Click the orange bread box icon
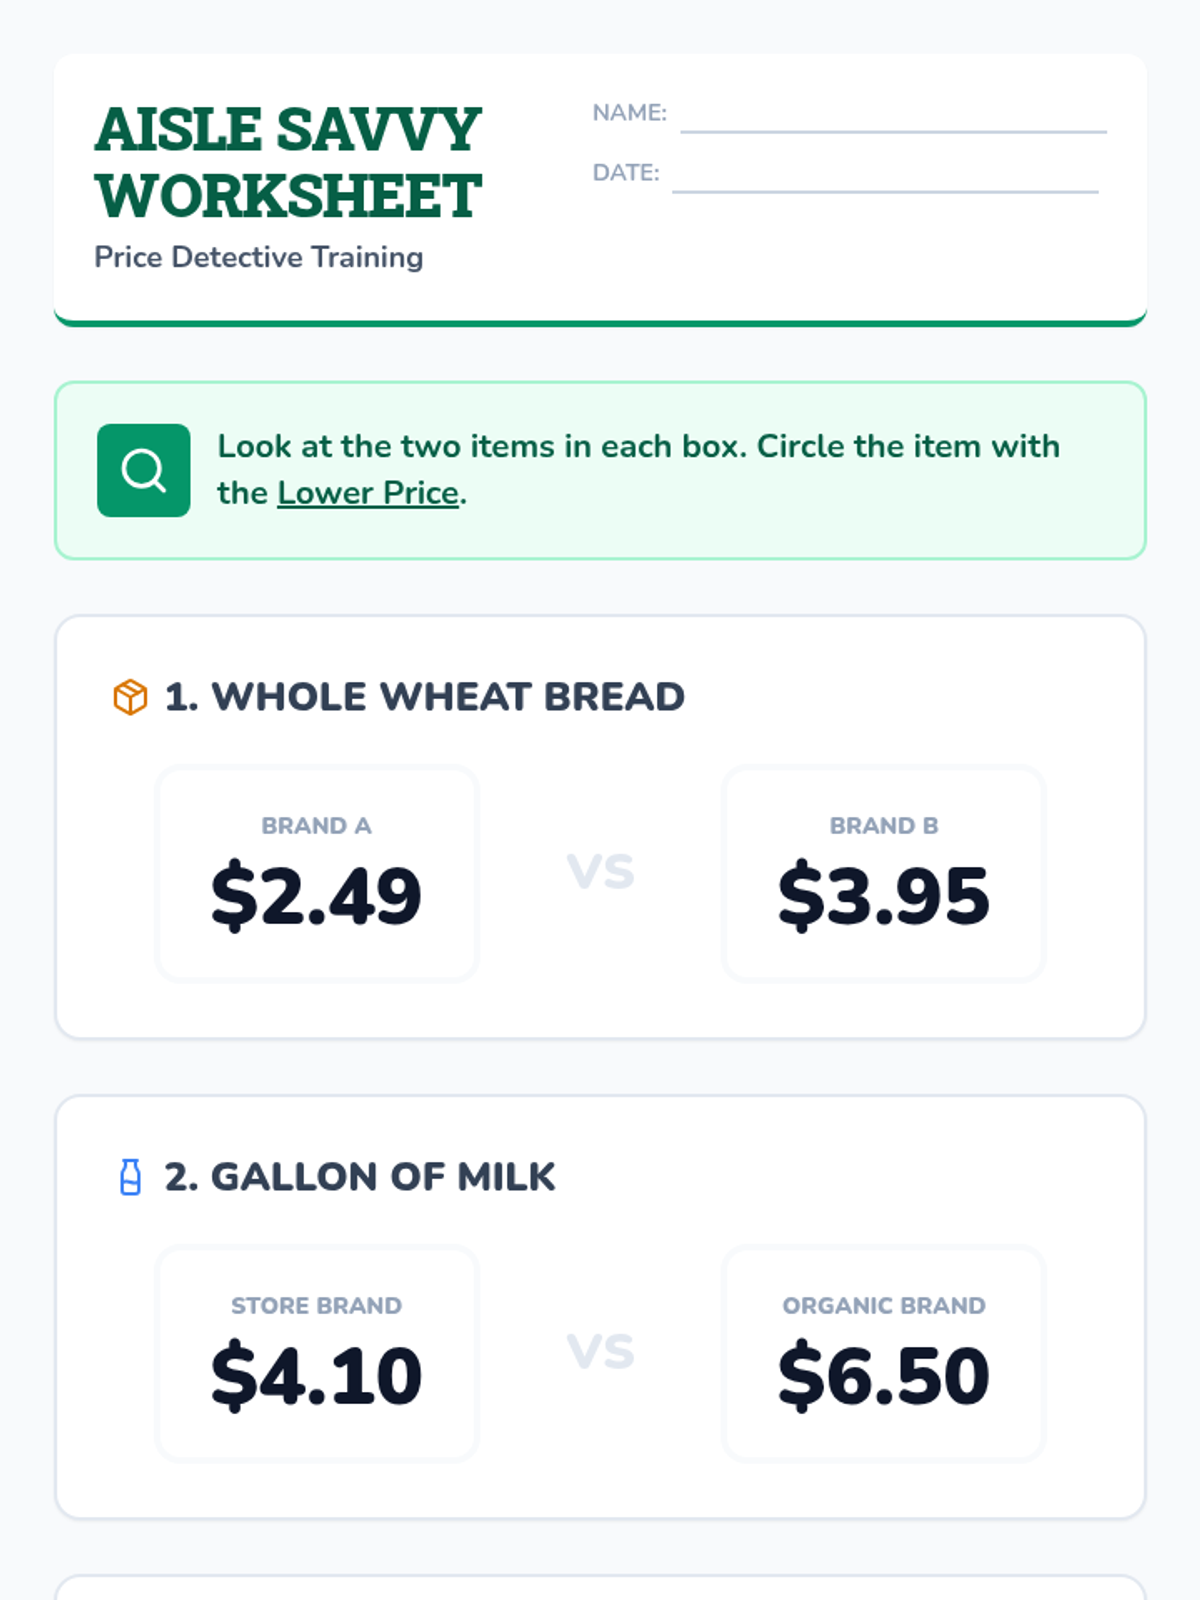Viewport: 1200px width, 1600px height. [x=130, y=697]
